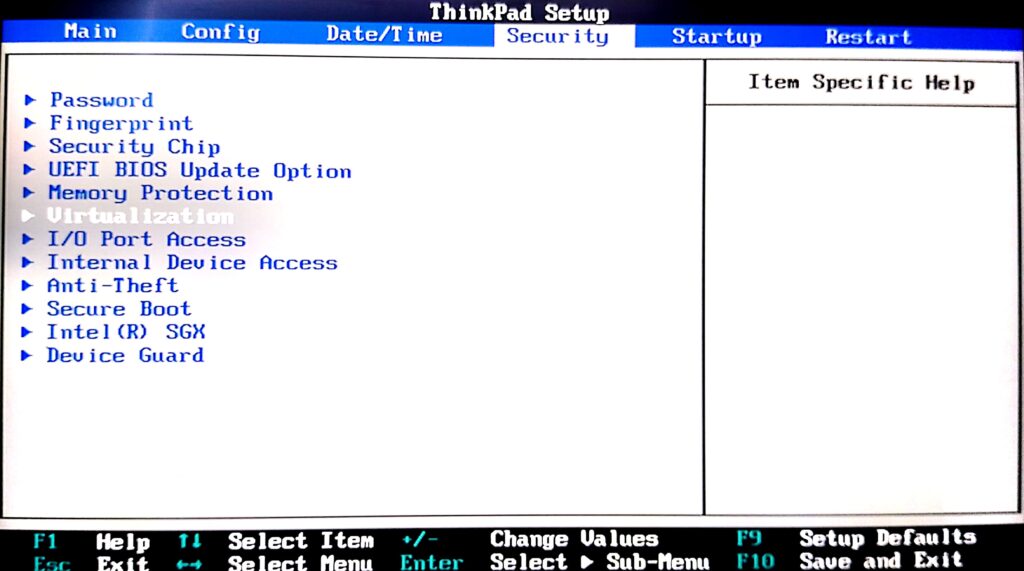Click the Change Values label

click(574, 539)
